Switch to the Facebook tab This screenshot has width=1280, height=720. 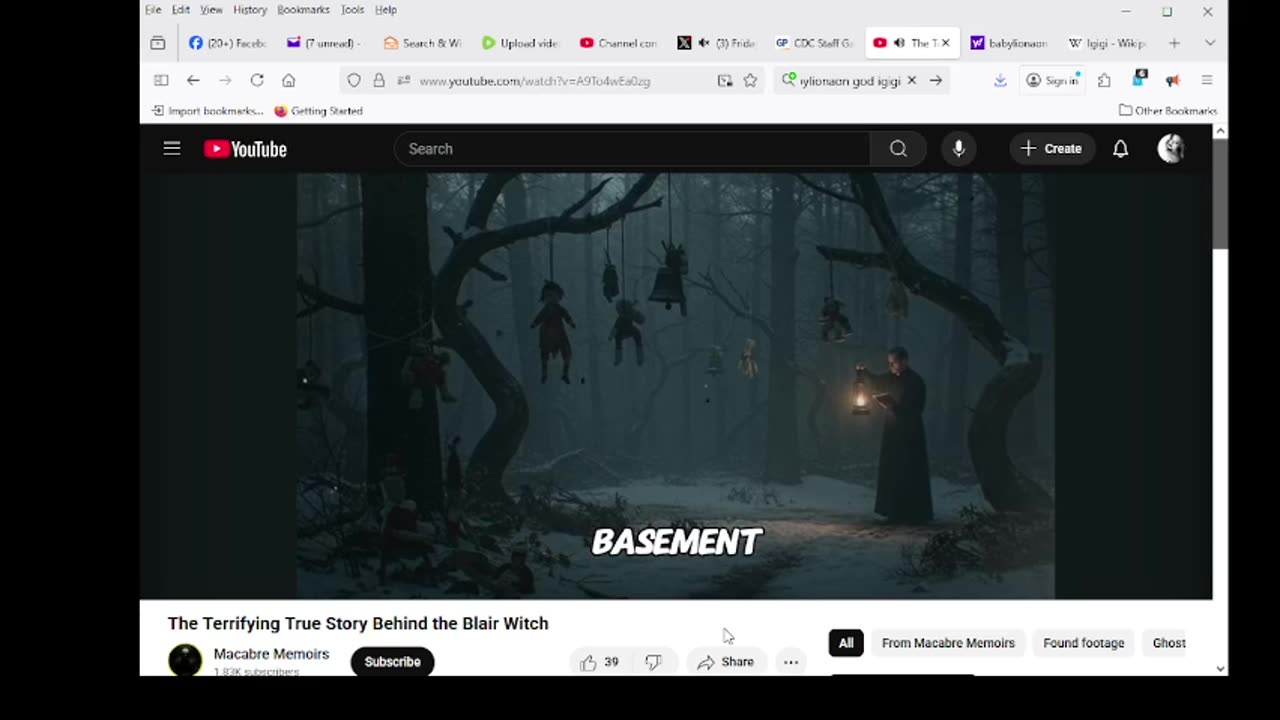pos(227,43)
